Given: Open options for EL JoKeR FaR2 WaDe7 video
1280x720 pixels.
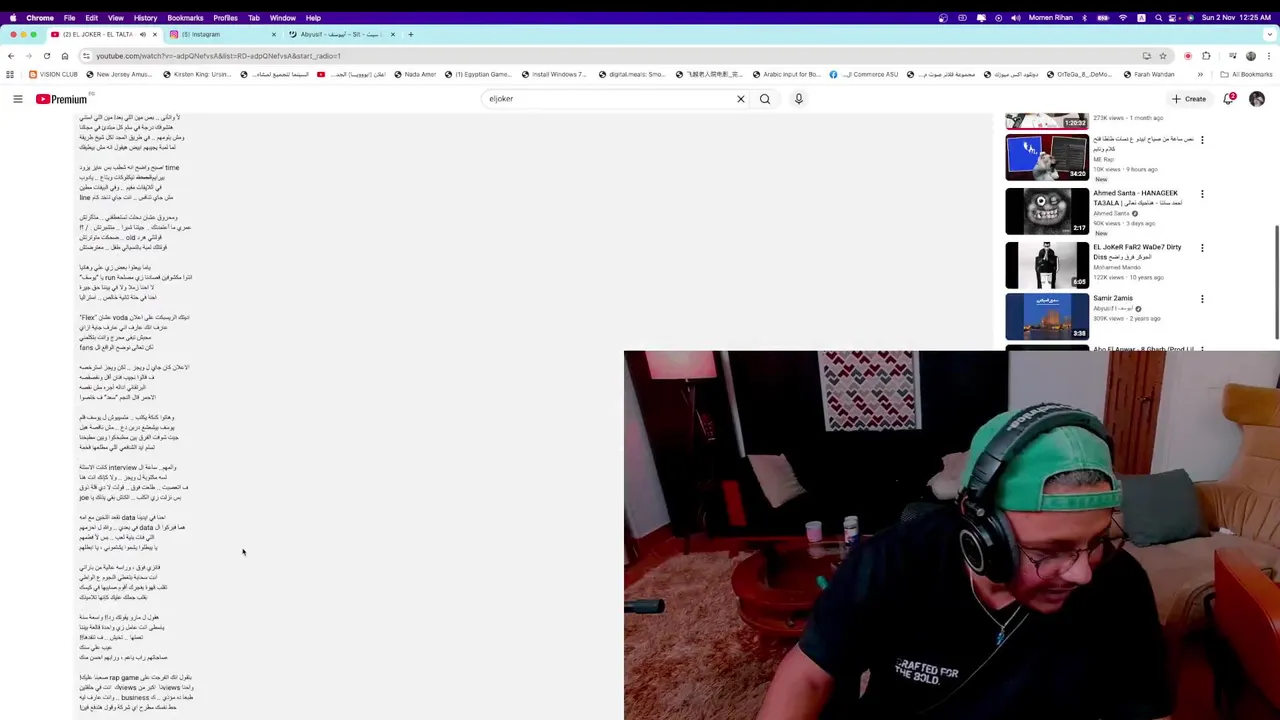Looking at the screenshot, I should [1202, 248].
